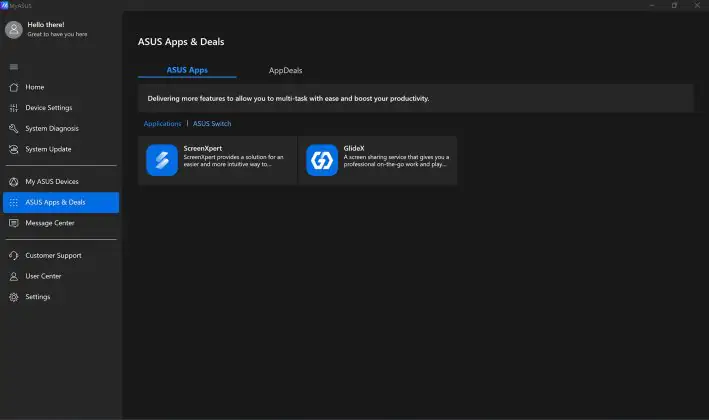Click the MyASUS logo in title bar
Image resolution: width=709 pixels, height=420 pixels.
(5, 5)
